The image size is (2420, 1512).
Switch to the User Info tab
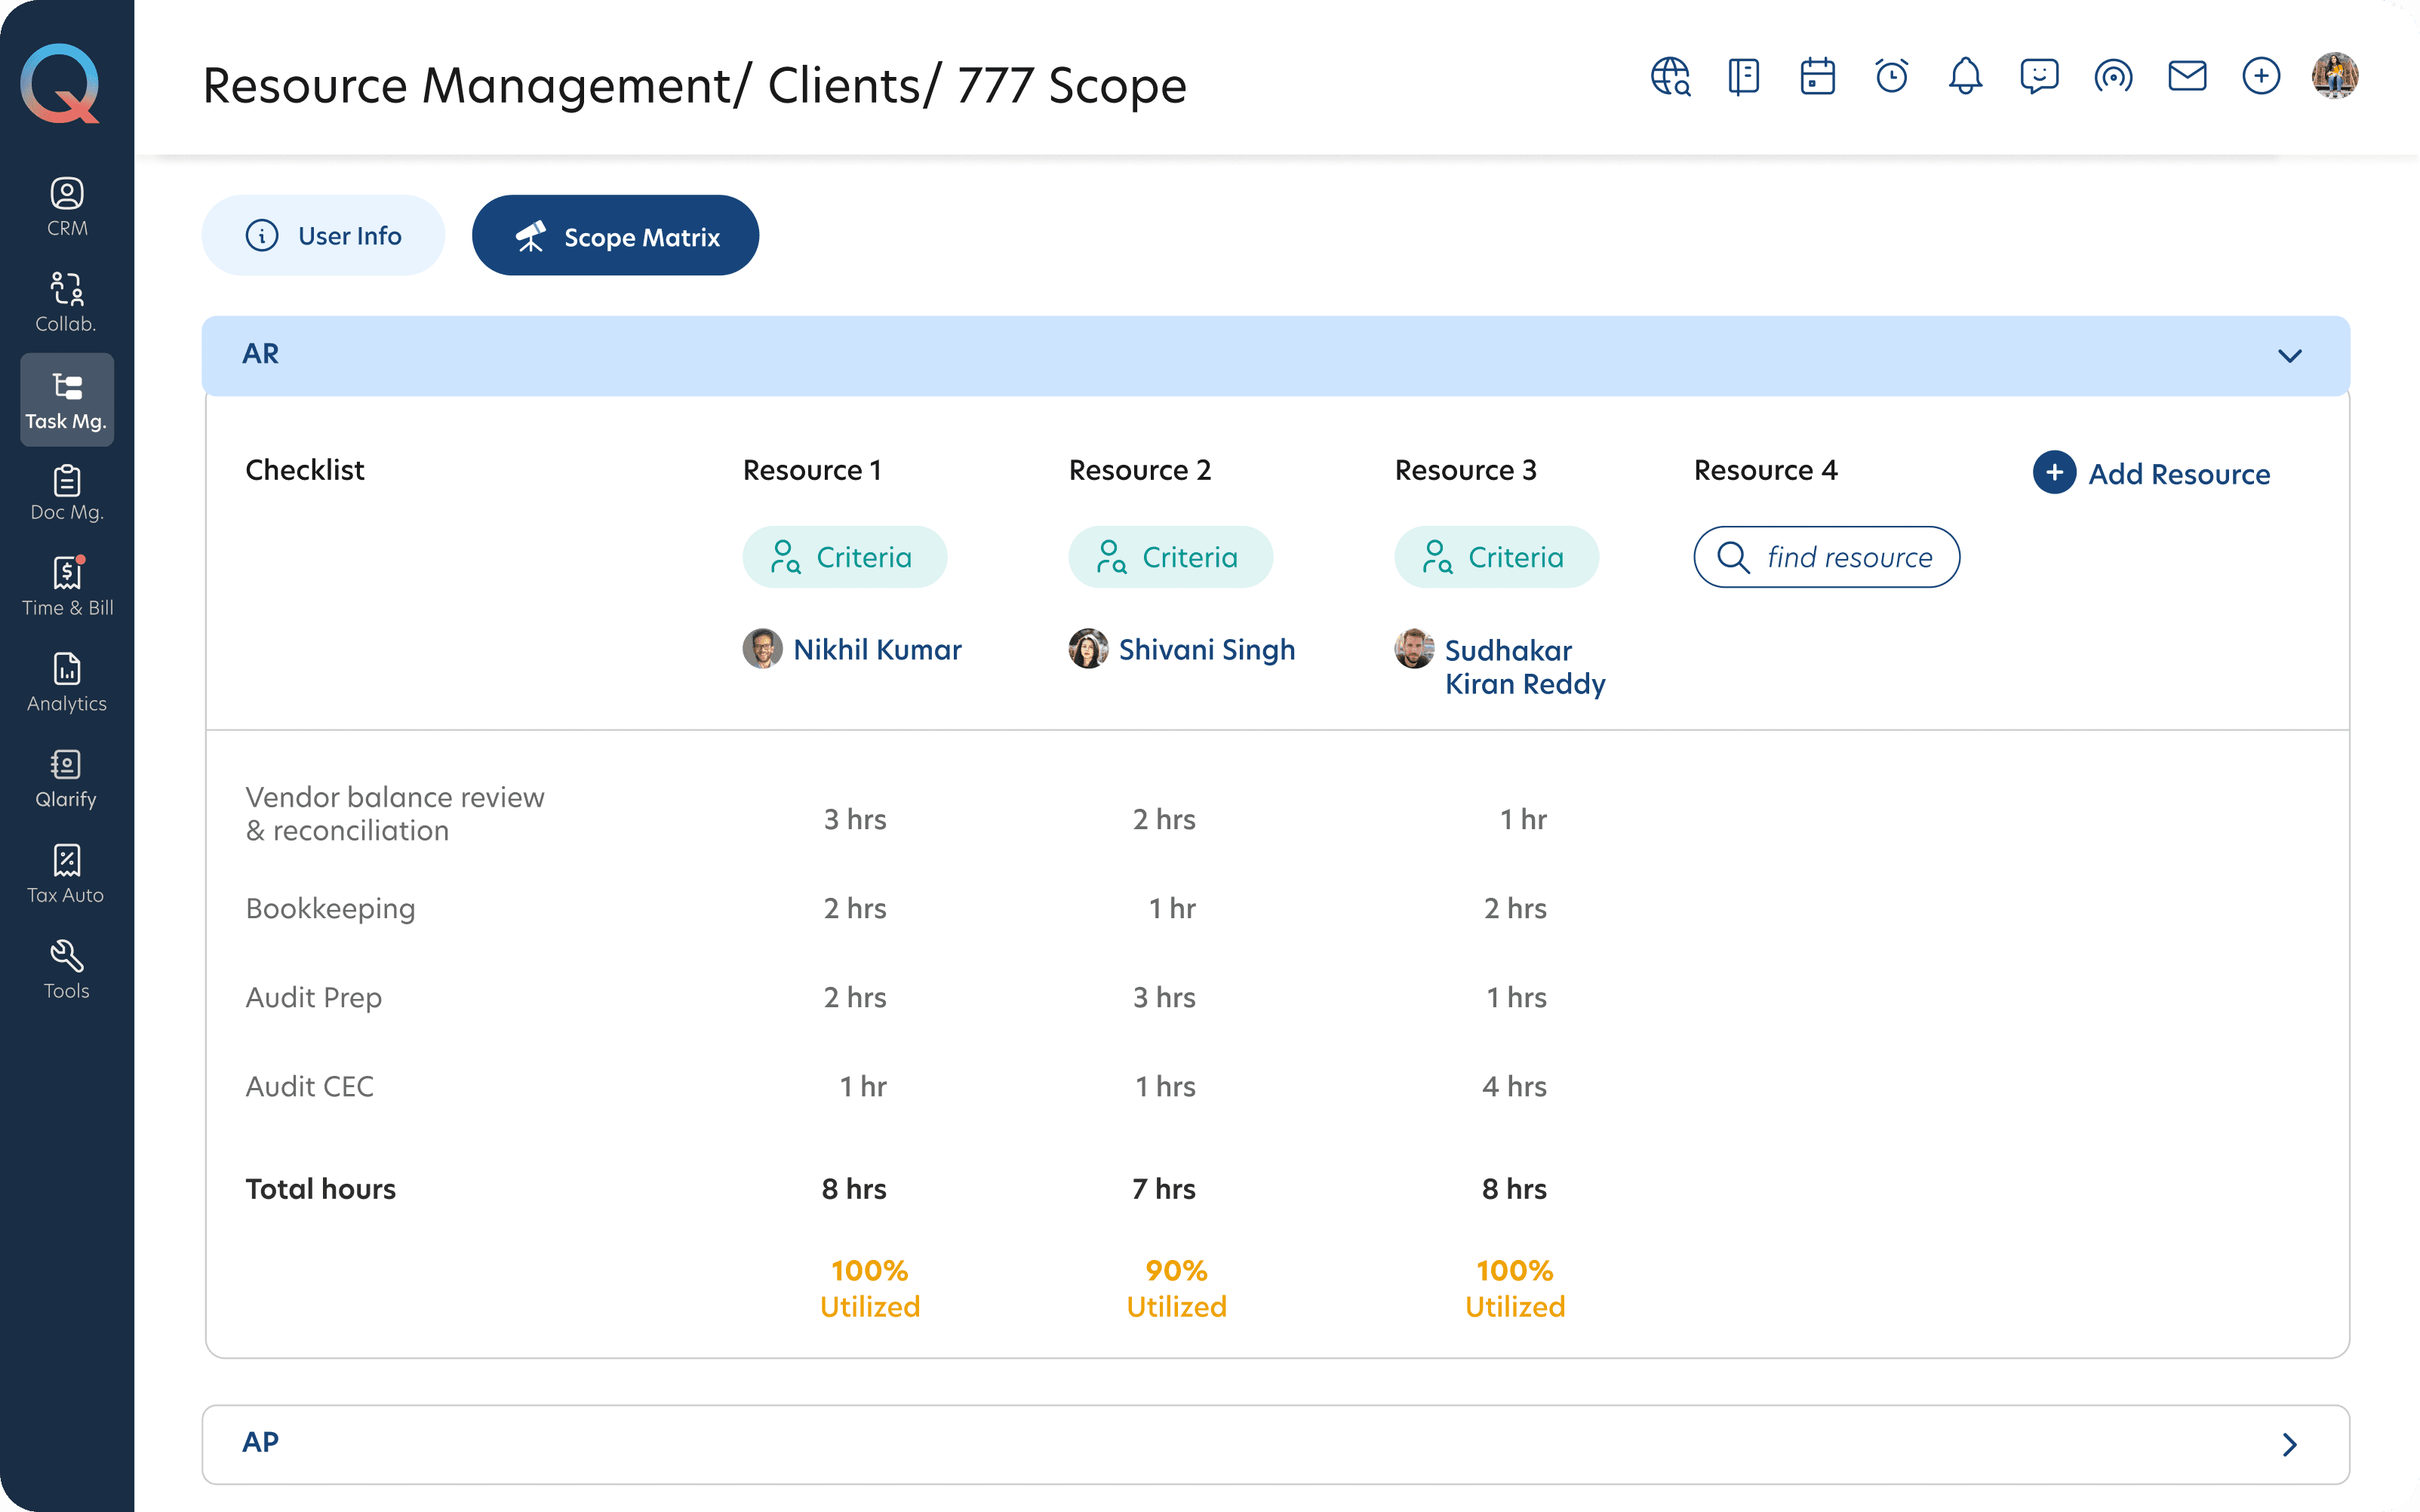(323, 236)
